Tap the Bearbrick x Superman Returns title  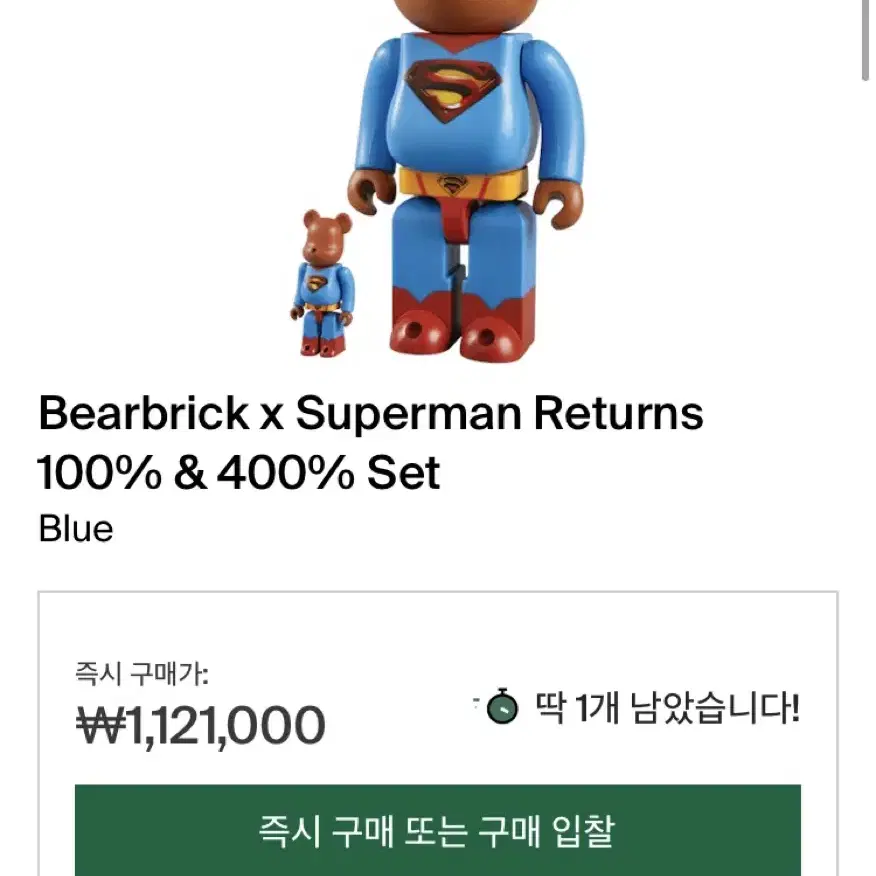click(371, 413)
